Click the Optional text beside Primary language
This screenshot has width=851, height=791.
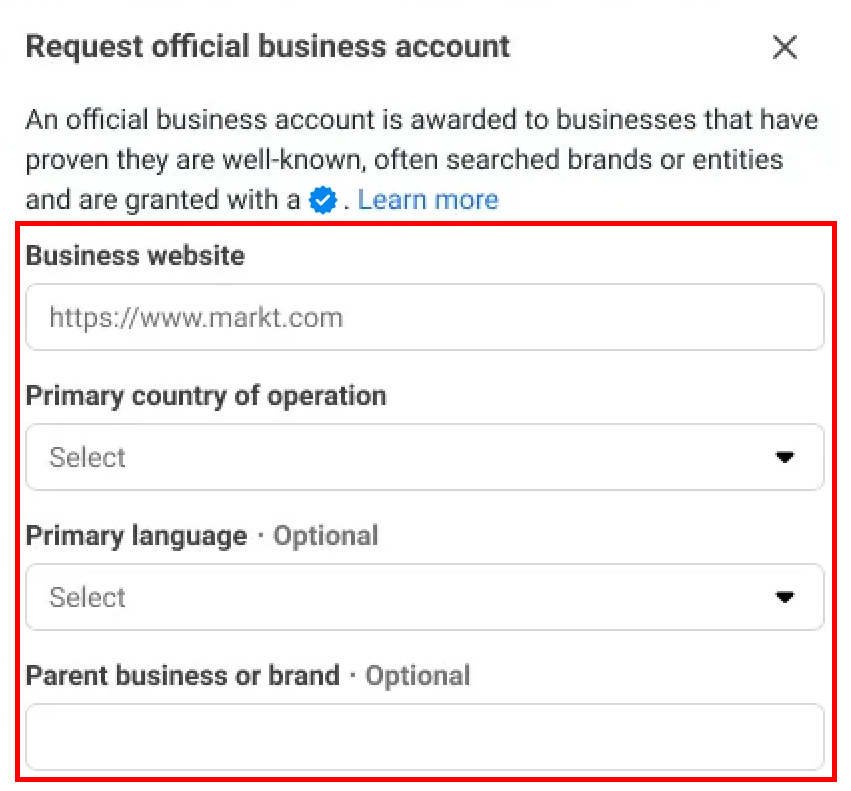[326, 536]
